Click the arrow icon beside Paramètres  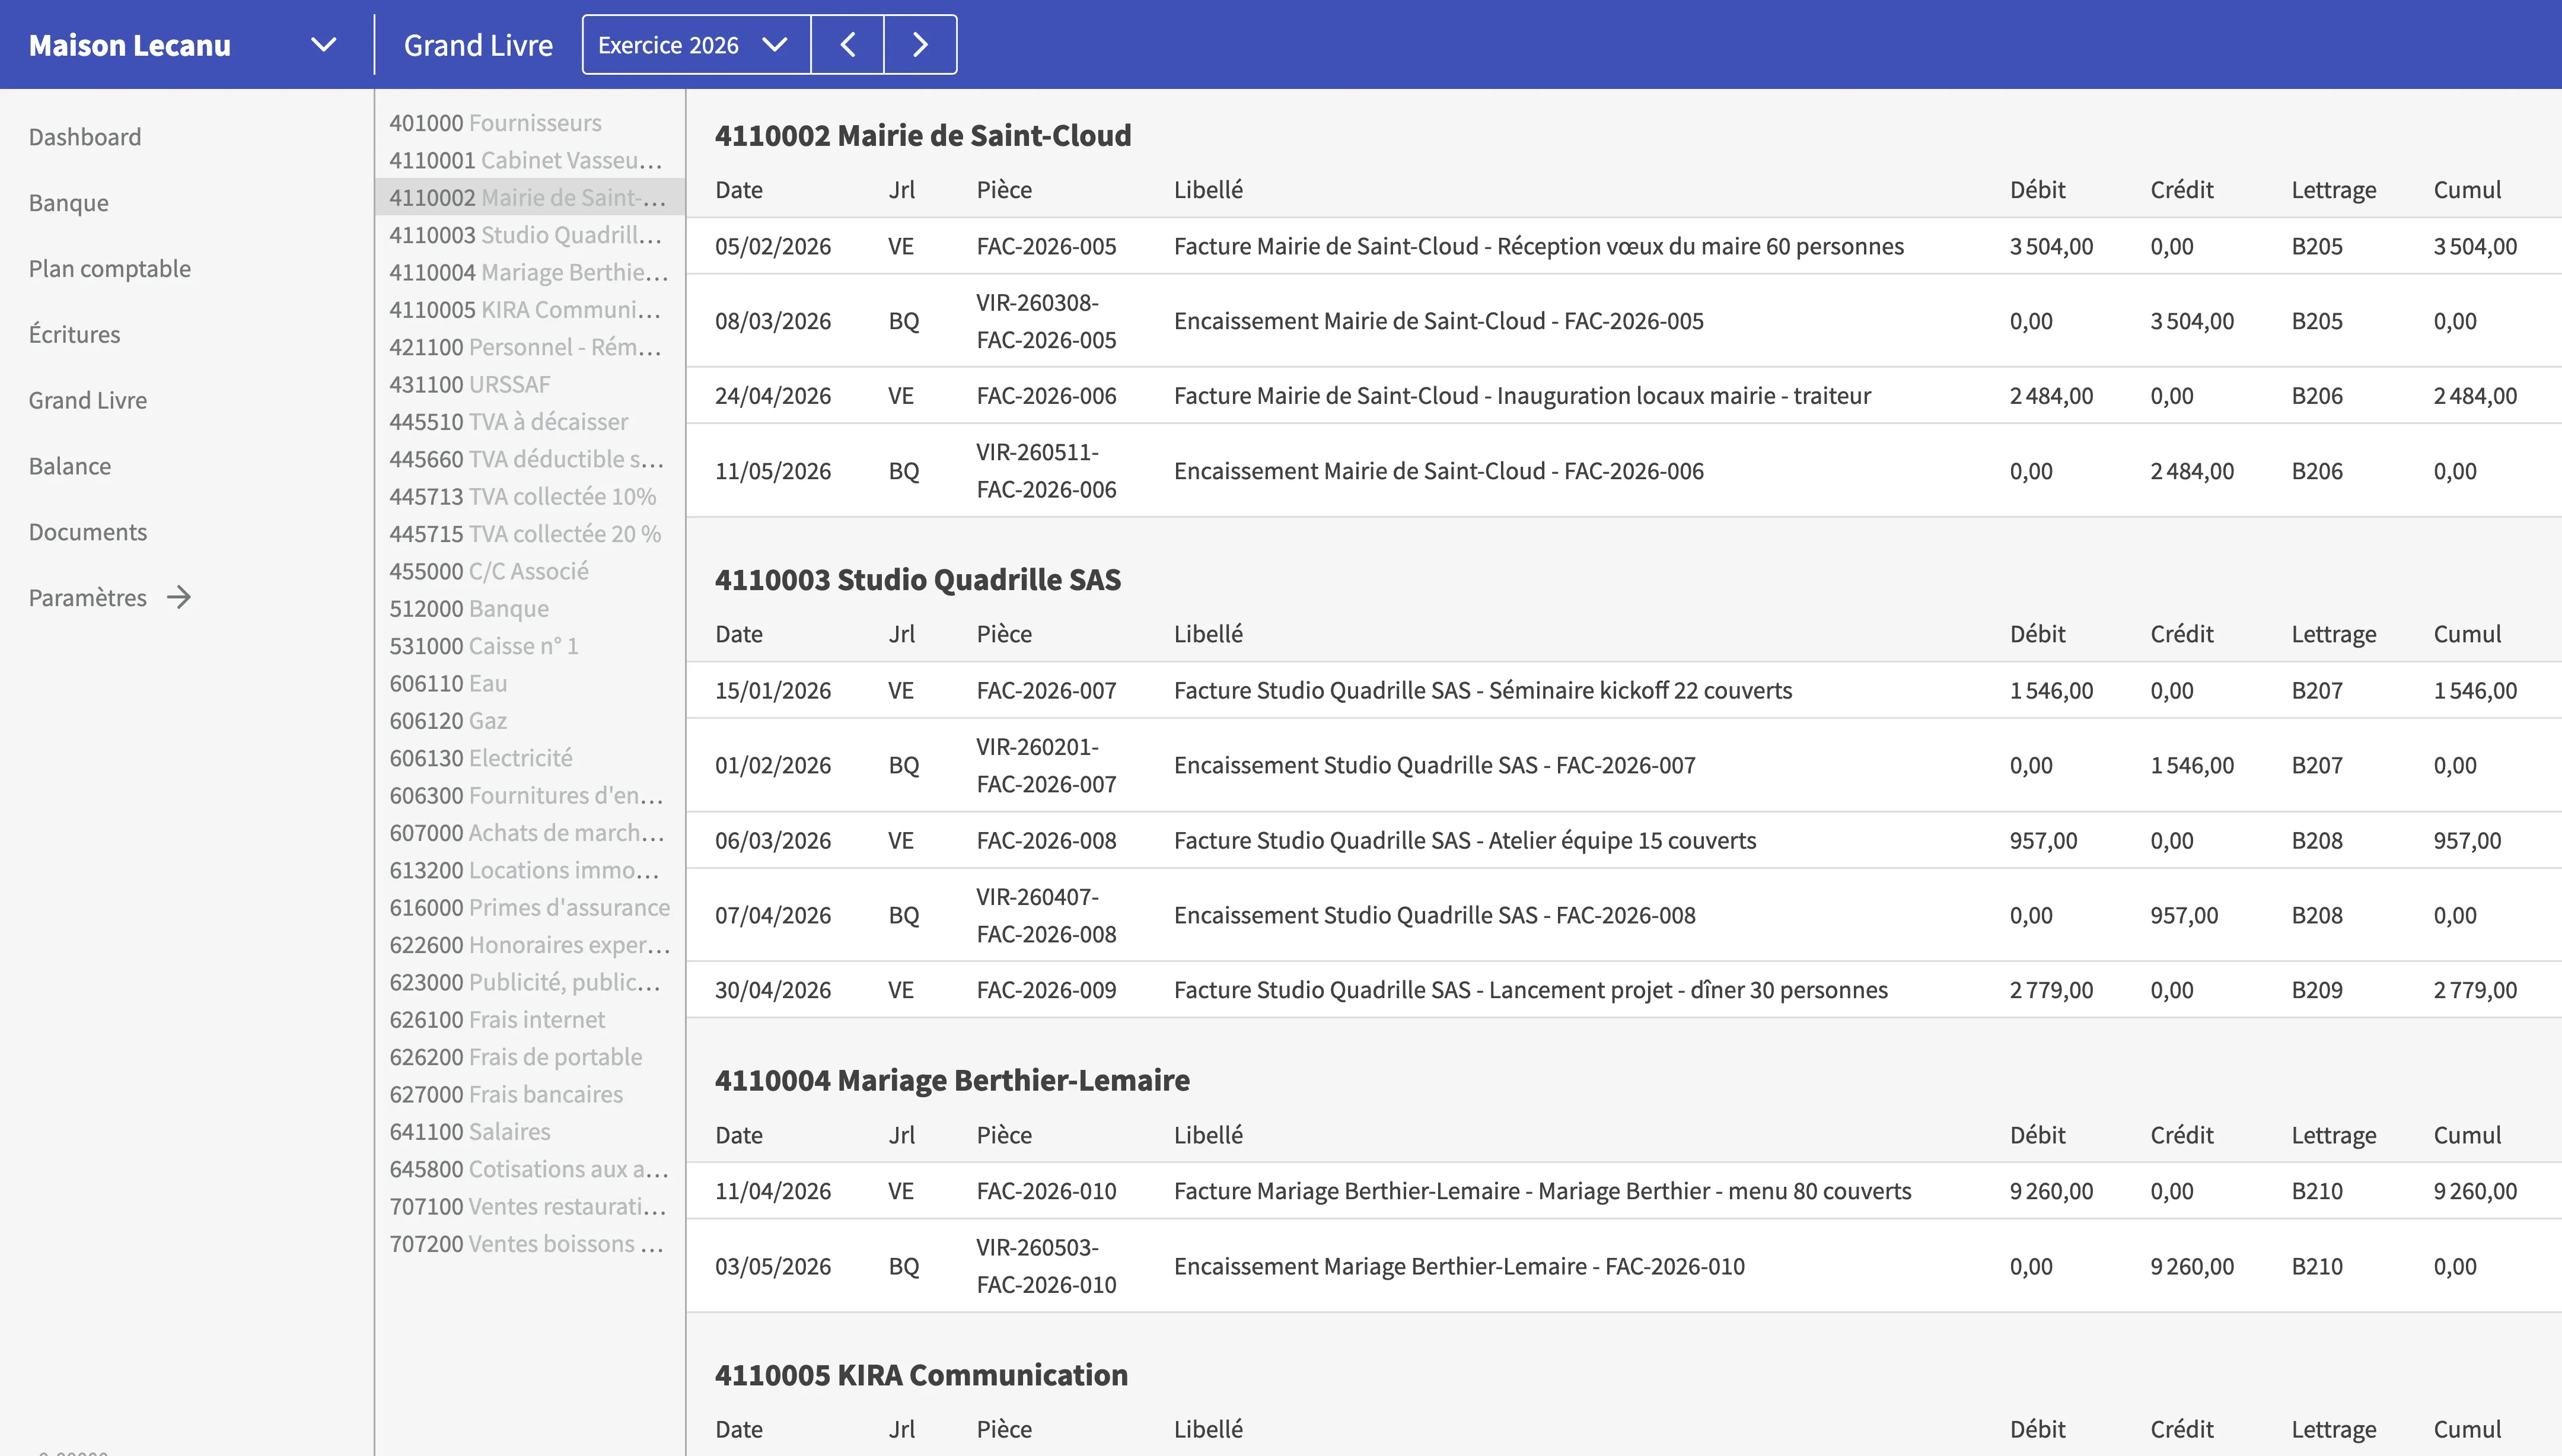(x=179, y=598)
